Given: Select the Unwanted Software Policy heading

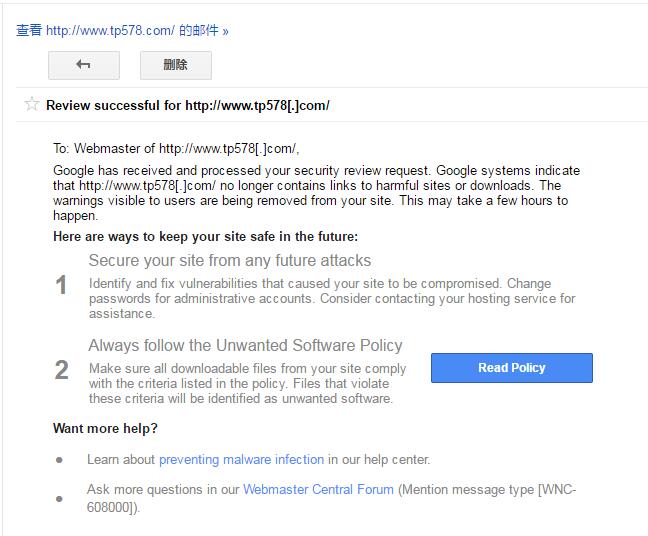Looking at the screenshot, I should pos(245,346).
